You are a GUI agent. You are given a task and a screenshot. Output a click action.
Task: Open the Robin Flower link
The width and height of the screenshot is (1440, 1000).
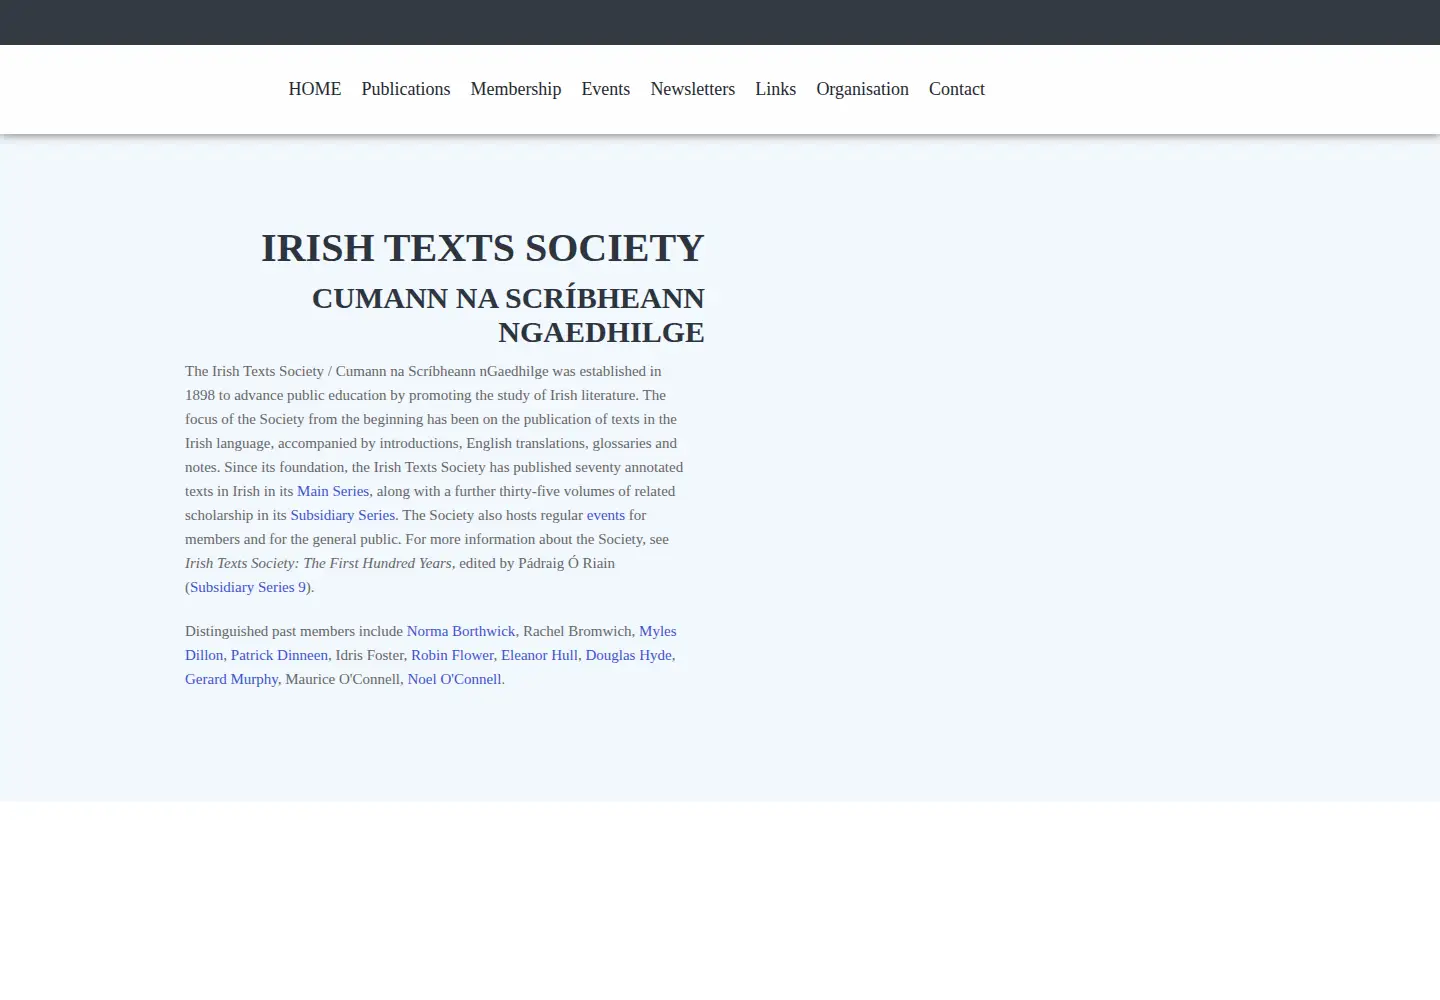(x=452, y=655)
